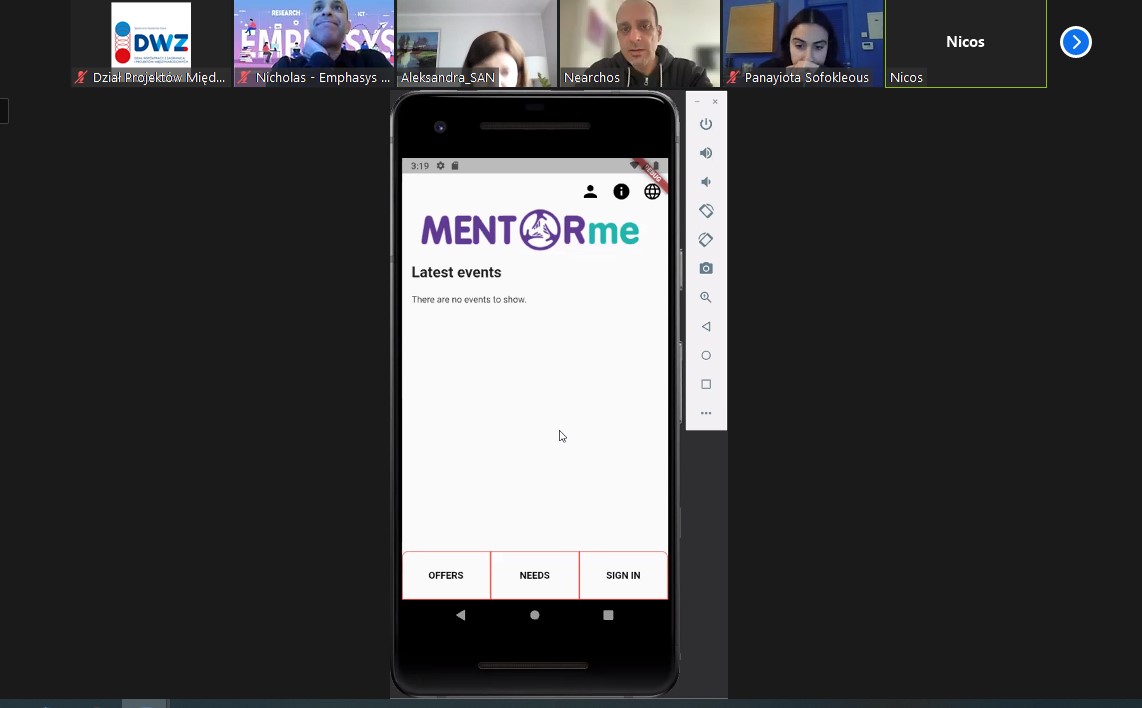Click the 3:19 clock in status bar
The image size is (1142, 708).
420,166
